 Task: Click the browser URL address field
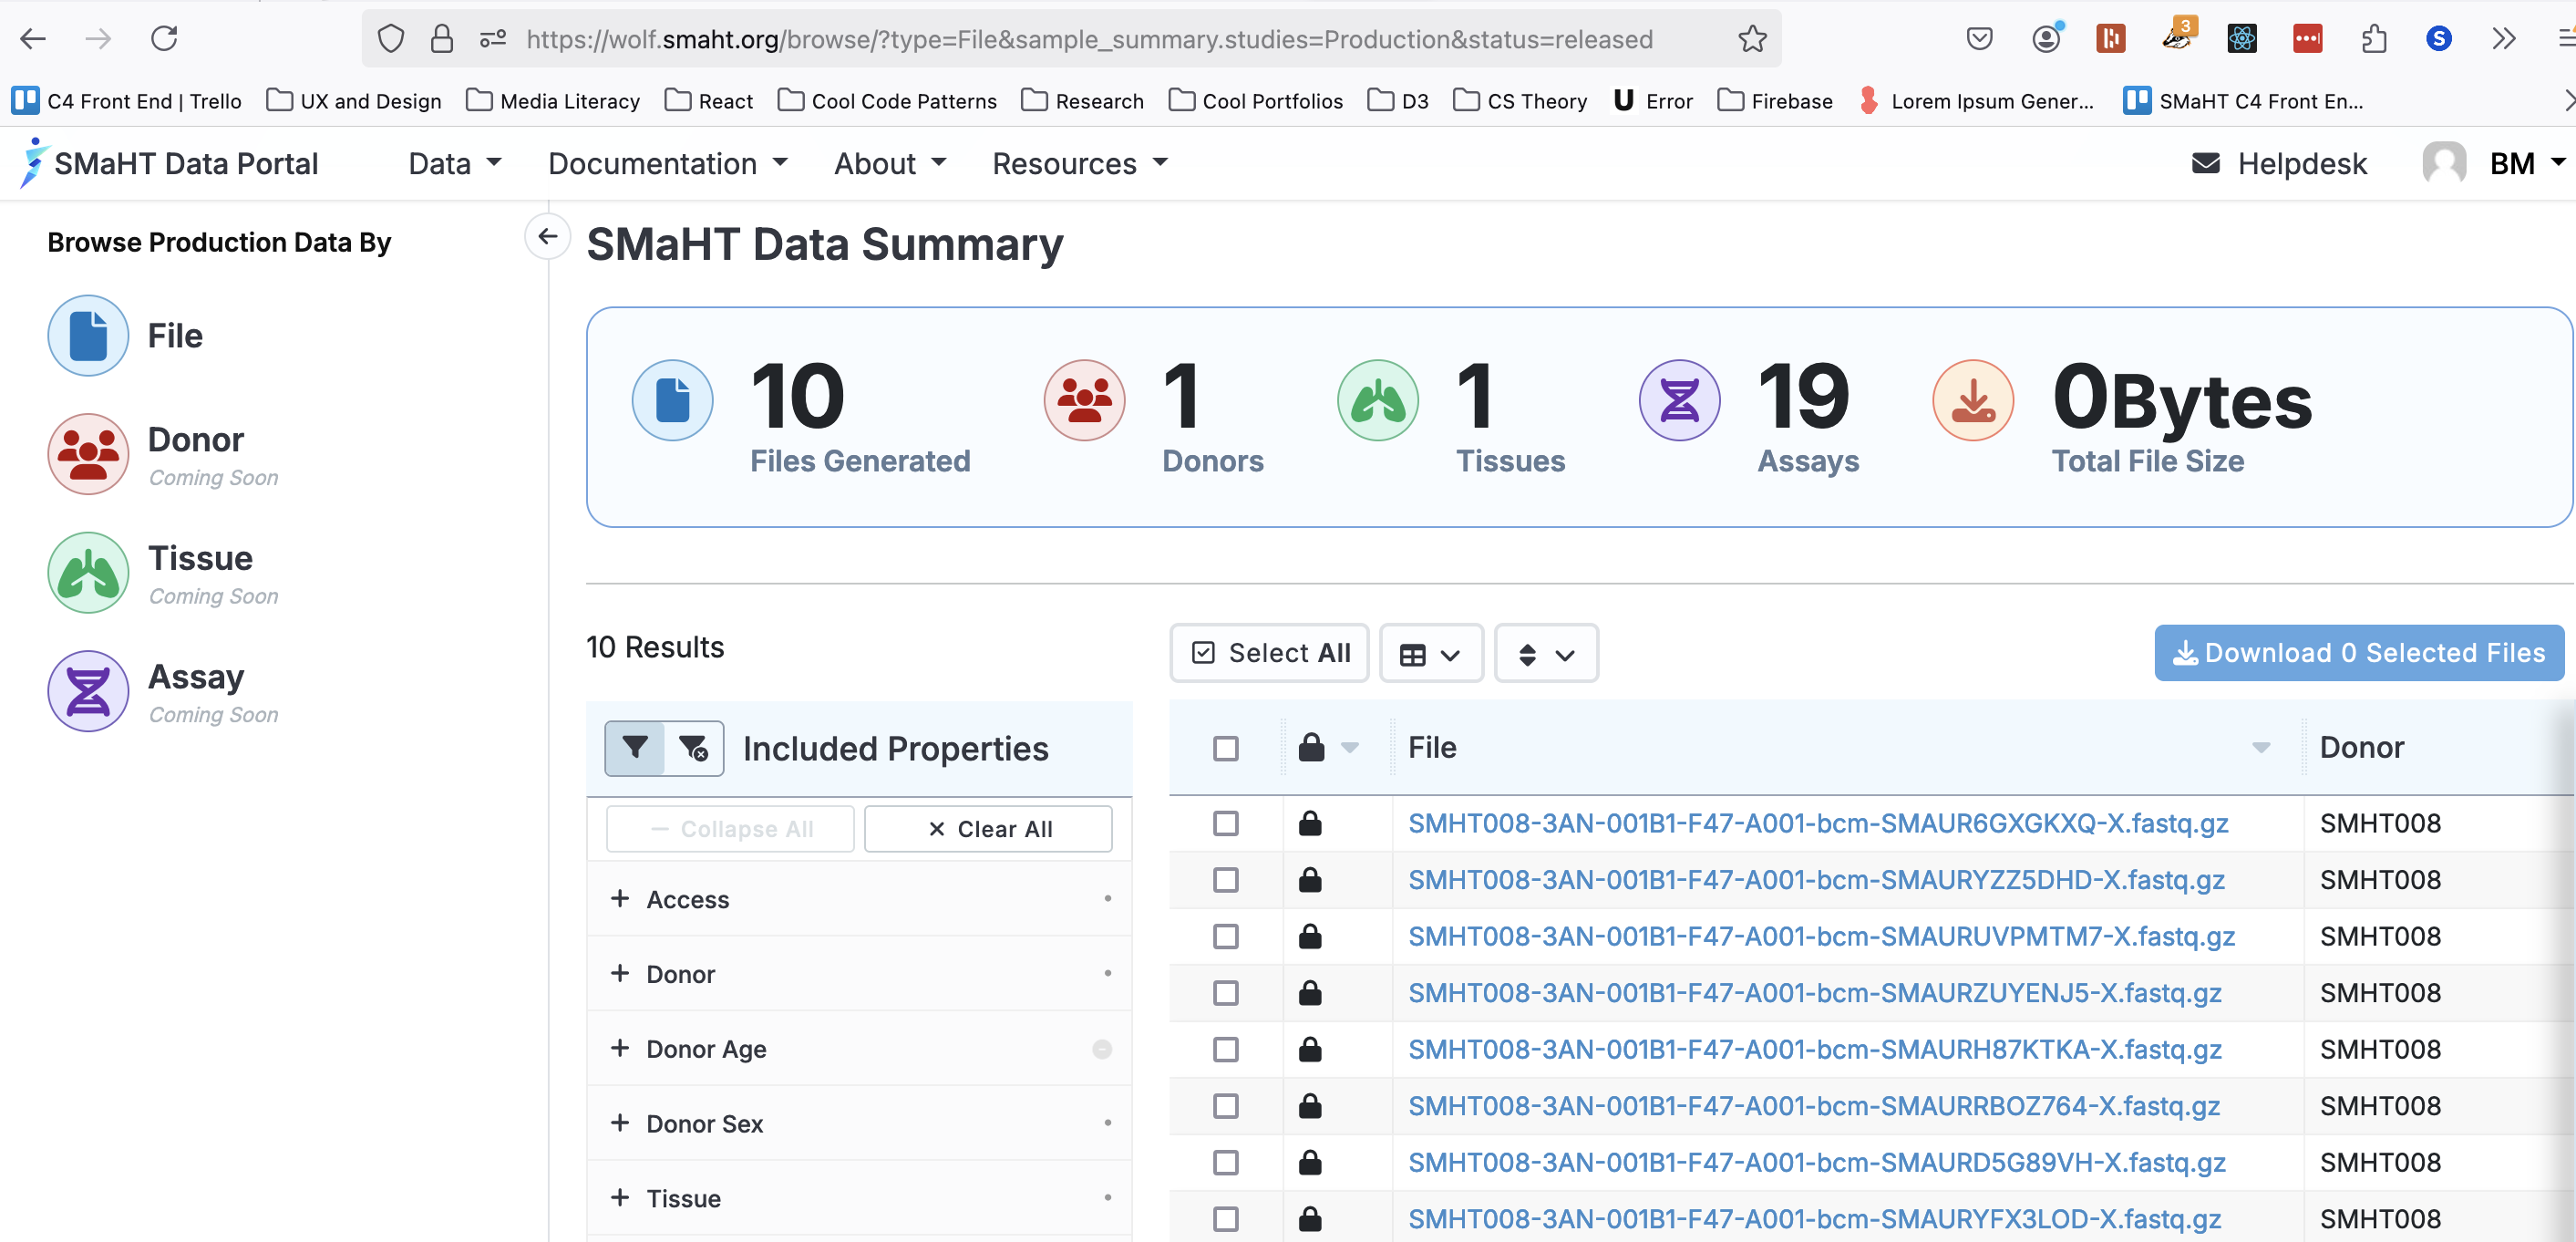click(x=1089, y=39)
